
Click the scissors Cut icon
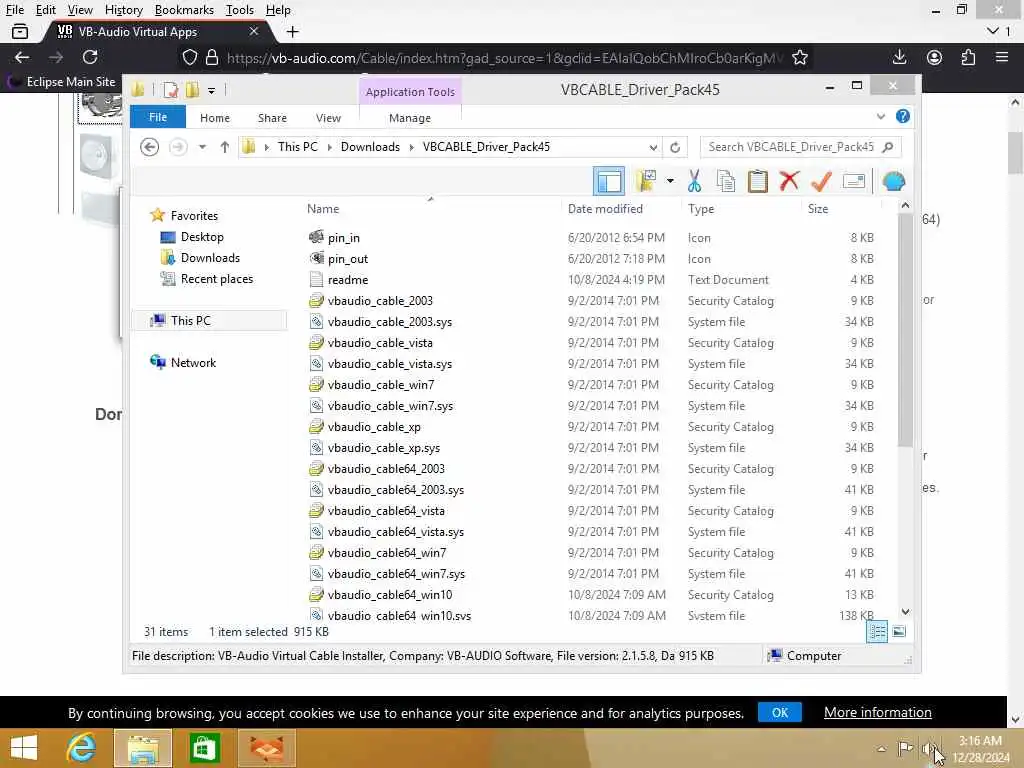(694, 181)
